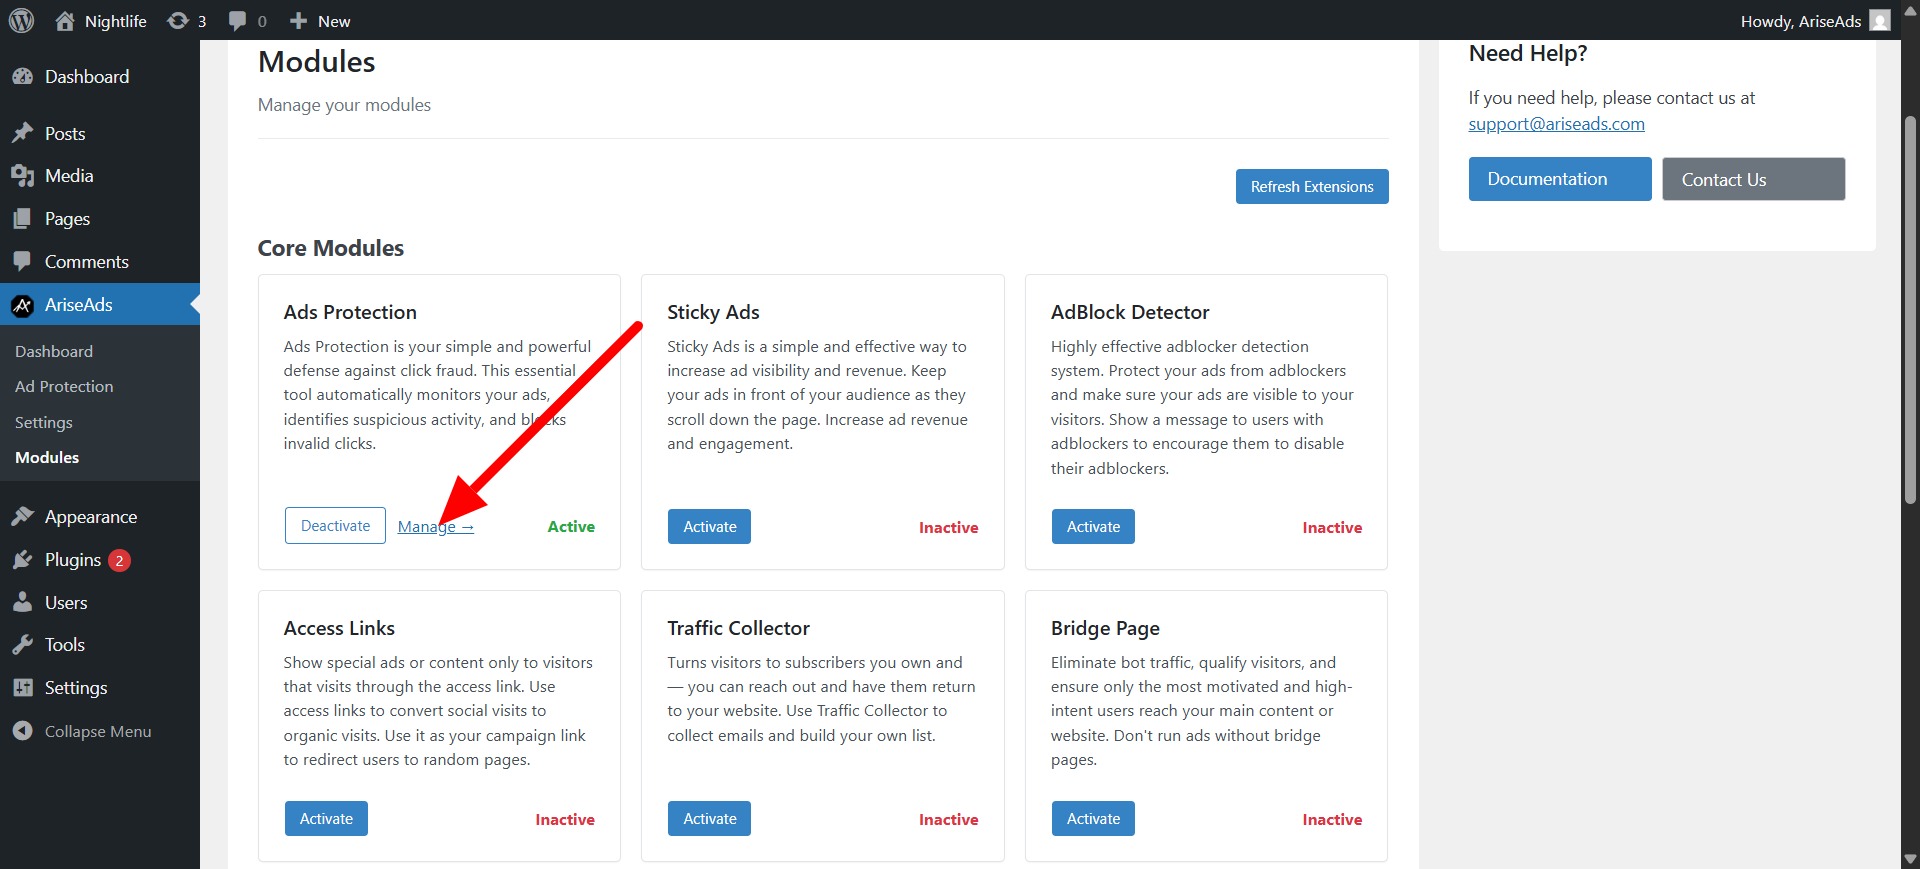Click Refresh Extensions button
This screenshot has width=1920, height=869.
(1312, 186)
